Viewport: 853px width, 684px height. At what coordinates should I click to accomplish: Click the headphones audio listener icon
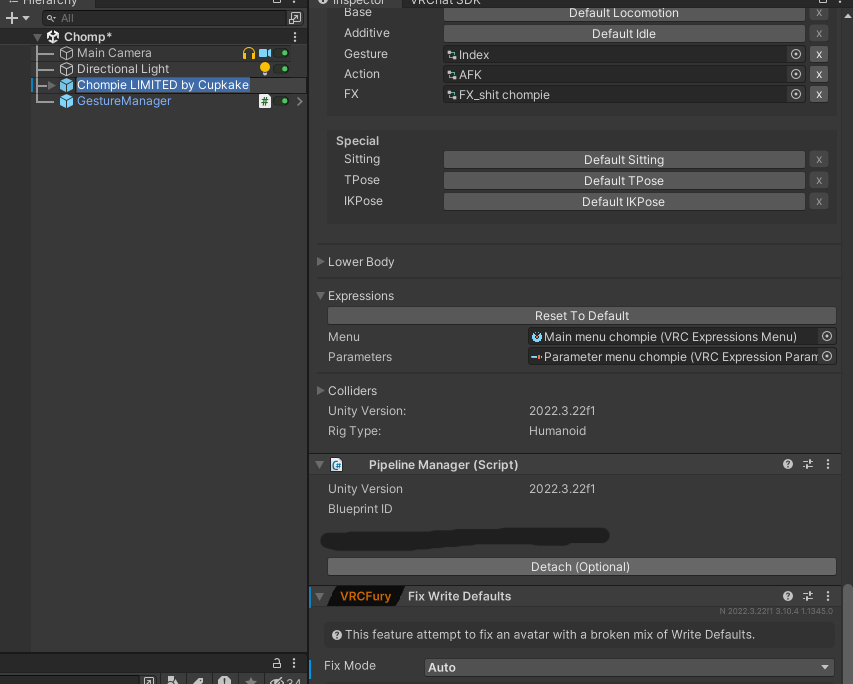point(249,53)
